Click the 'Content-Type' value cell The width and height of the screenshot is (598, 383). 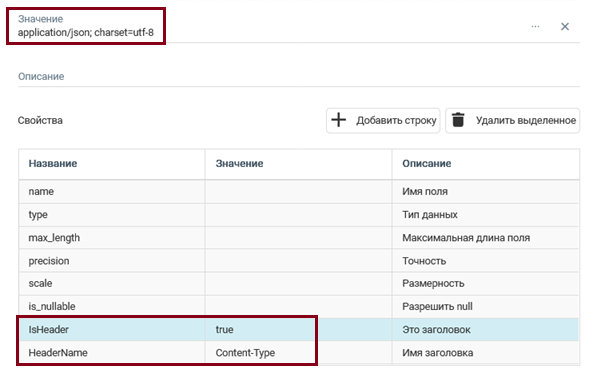pyautogui.click(x=298, y=352)
